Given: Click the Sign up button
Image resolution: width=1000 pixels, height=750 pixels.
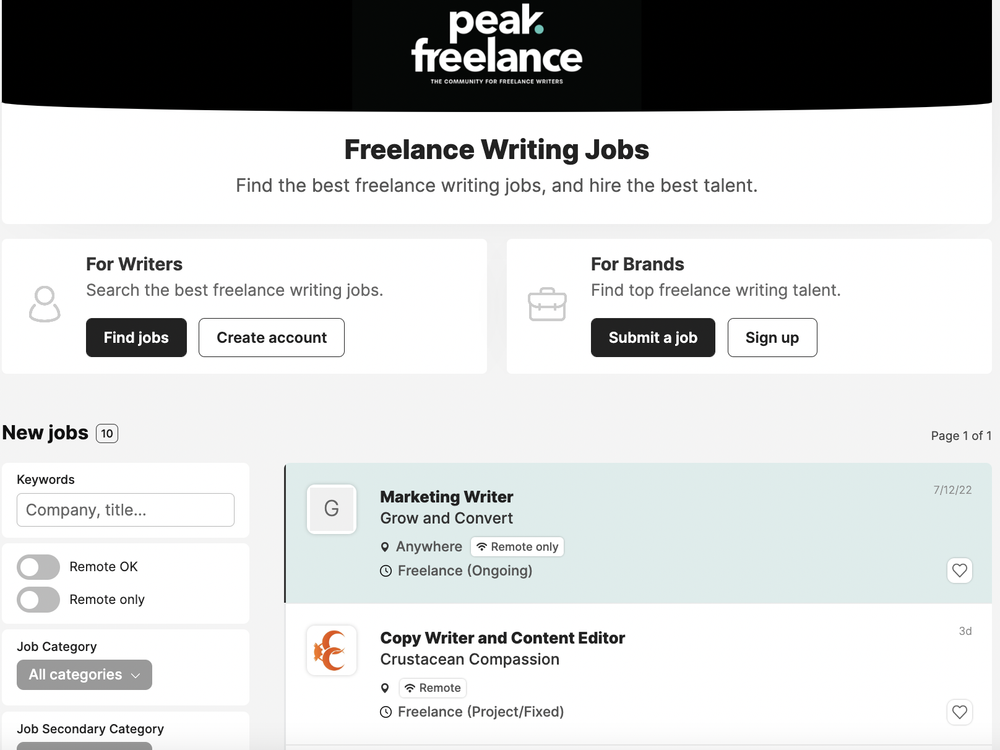Looking at the screenshot, I should (772, 338).
